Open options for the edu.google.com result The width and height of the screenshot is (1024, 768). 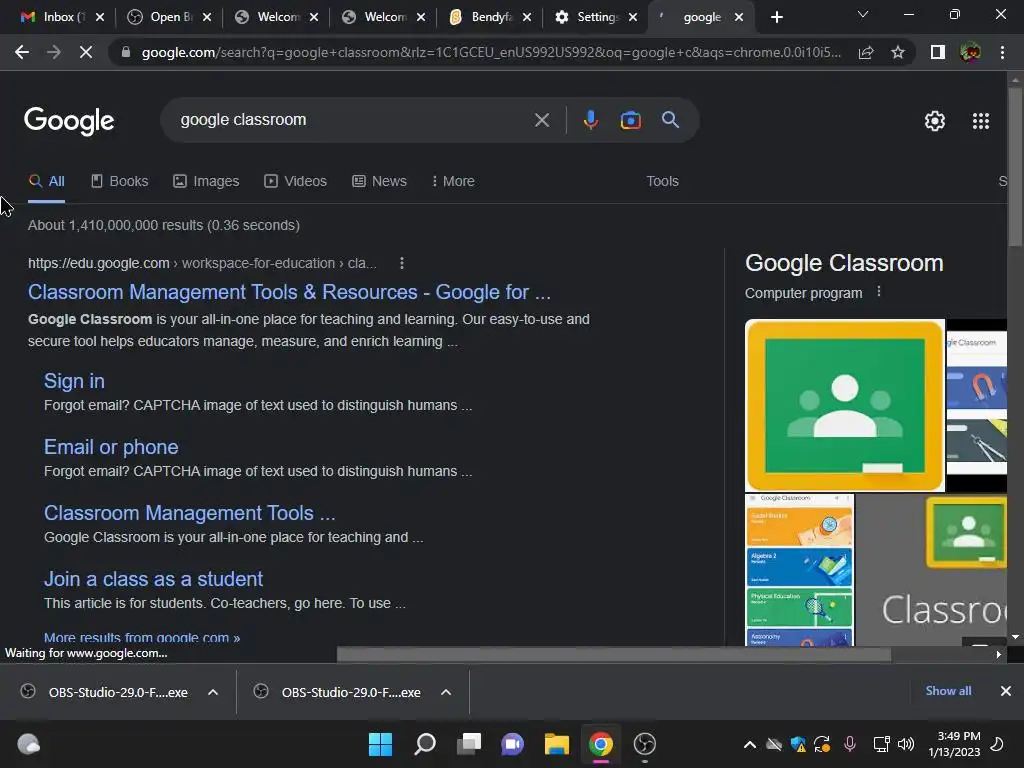pos(402,263)
